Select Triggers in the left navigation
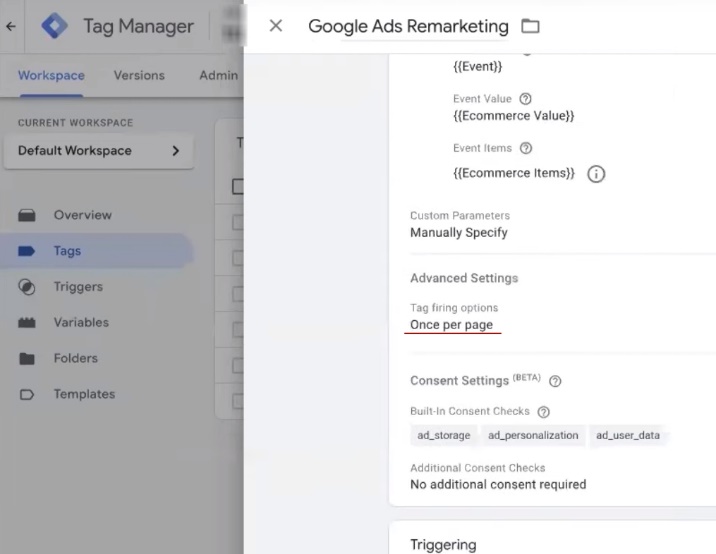Image resolution: width=716 pixels, height=554 pixels. tap(78, 287)
